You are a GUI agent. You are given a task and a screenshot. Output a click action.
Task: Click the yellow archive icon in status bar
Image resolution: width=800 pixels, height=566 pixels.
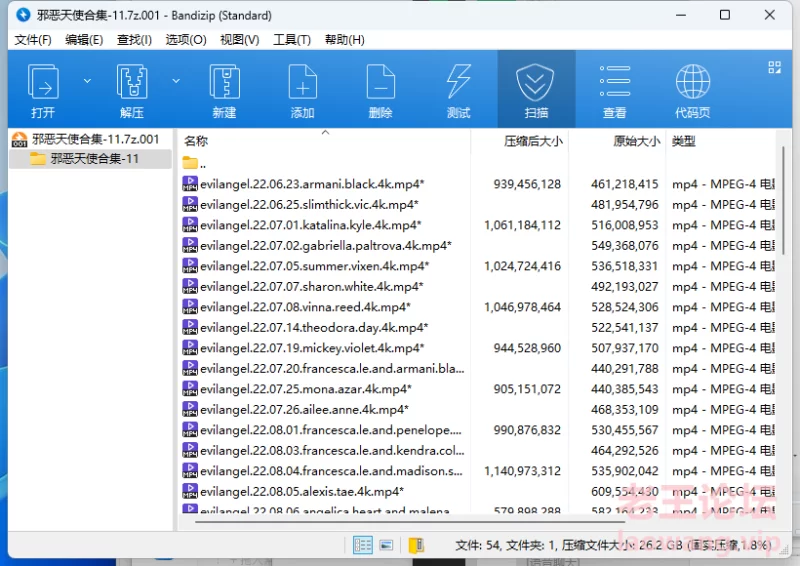416,545
